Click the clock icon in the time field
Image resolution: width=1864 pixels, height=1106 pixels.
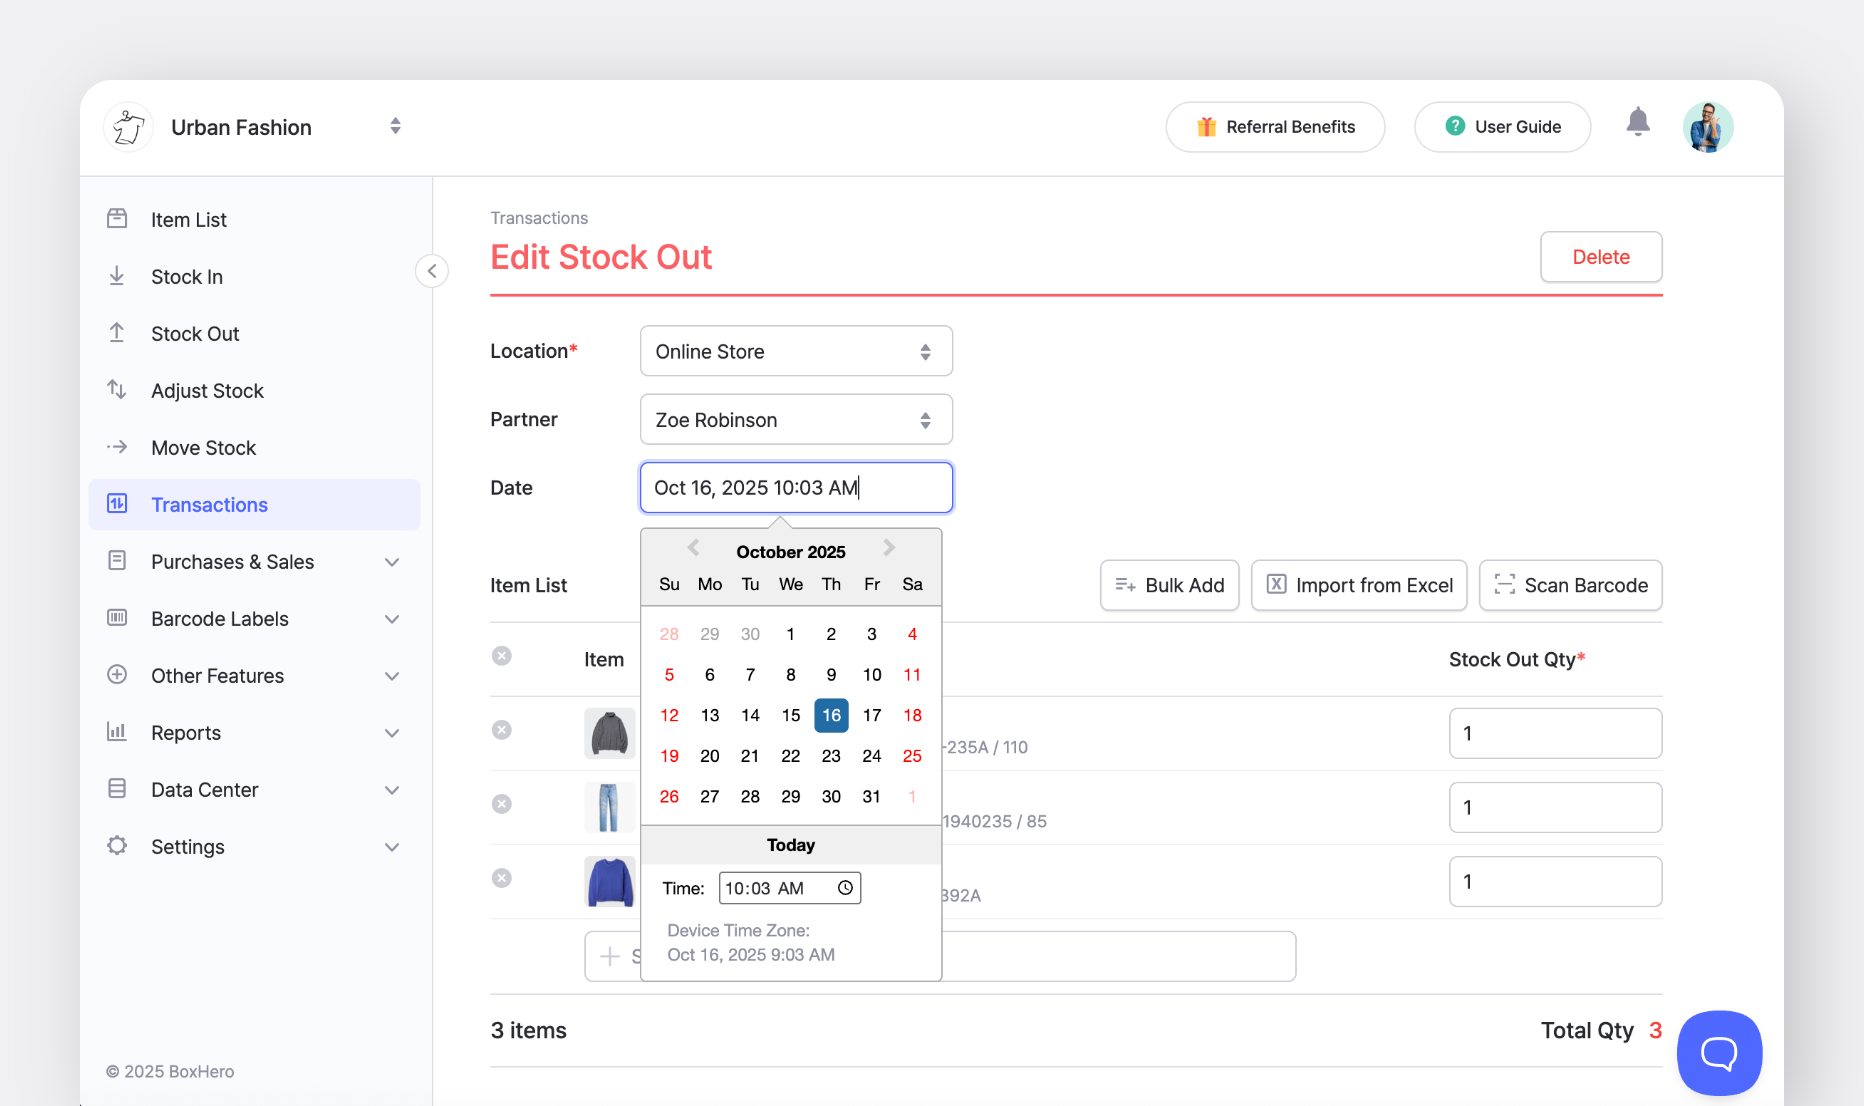[x=845, y=888]
